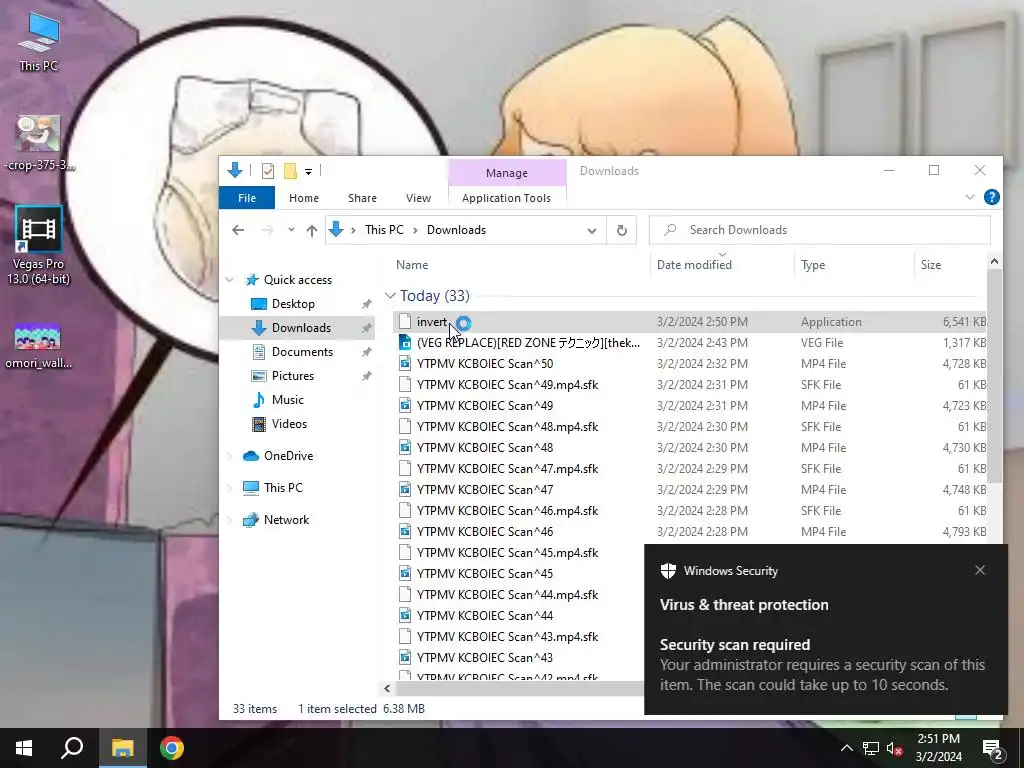Click the icon of YTPMV KCBOIEC Scan^46

(405, 532)
